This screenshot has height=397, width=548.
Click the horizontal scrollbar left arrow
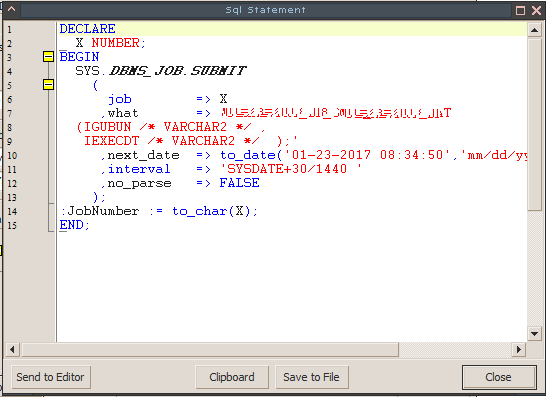point(13,349)
